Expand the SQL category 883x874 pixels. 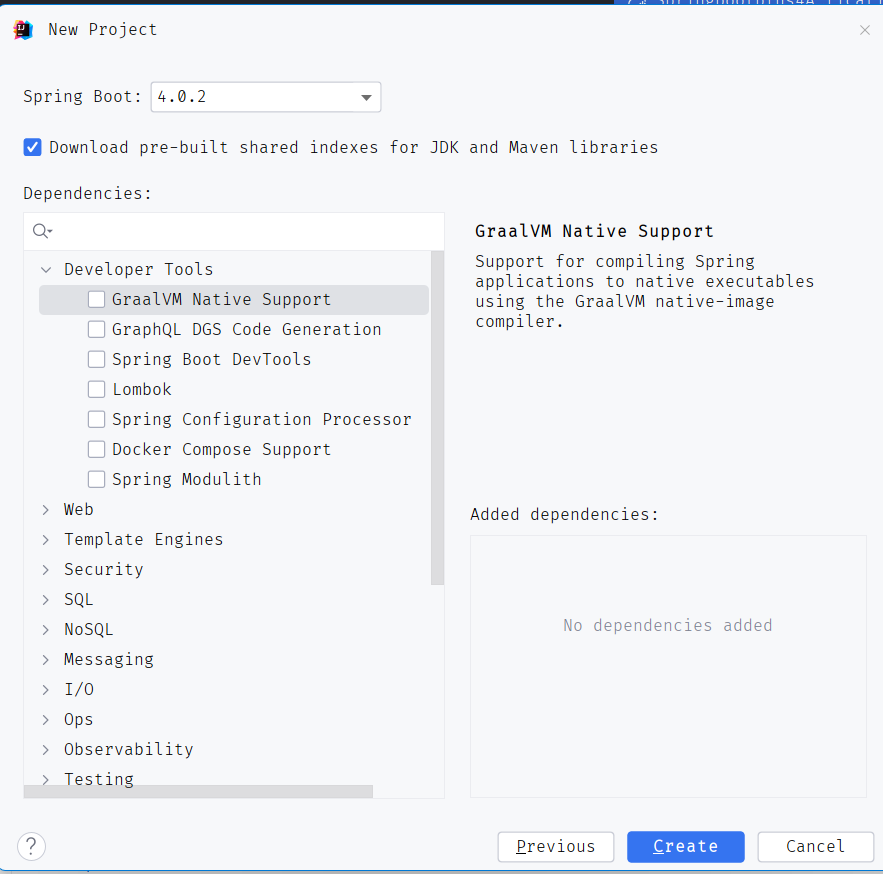46,600
